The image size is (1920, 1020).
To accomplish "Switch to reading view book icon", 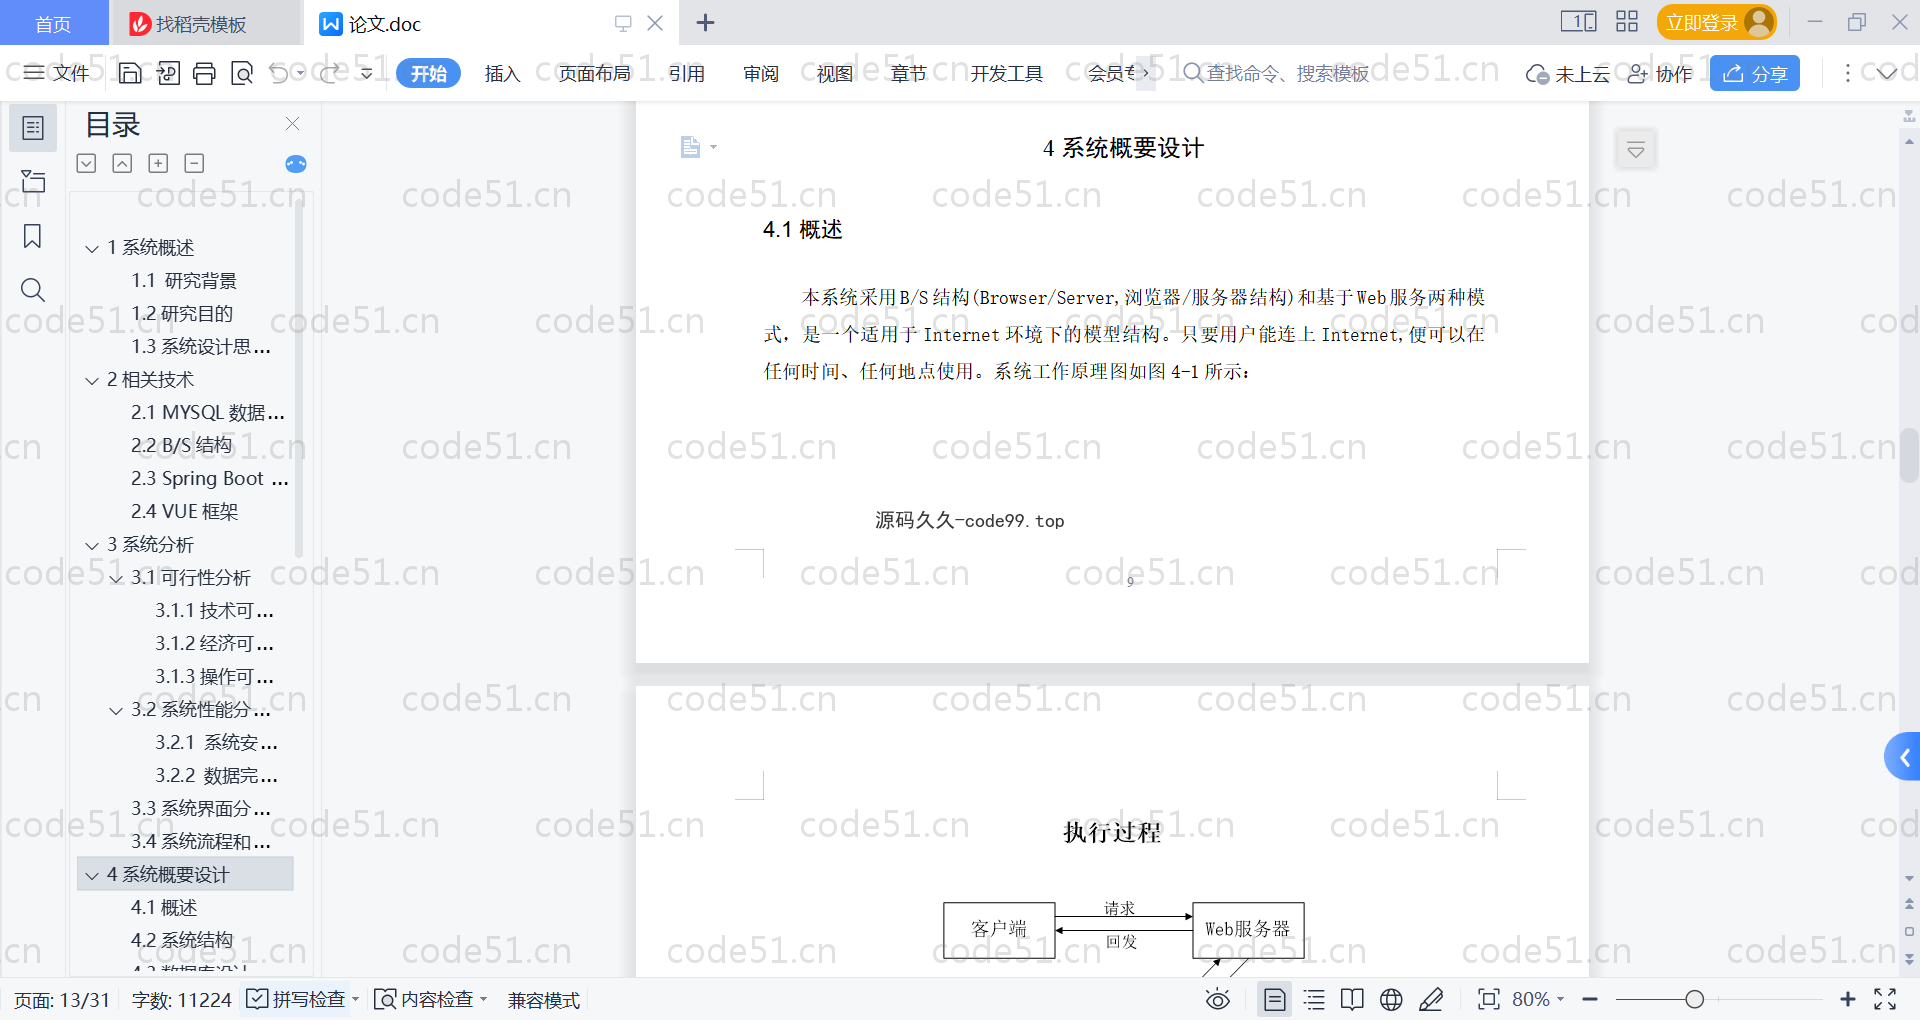I will coord(1352,999).
